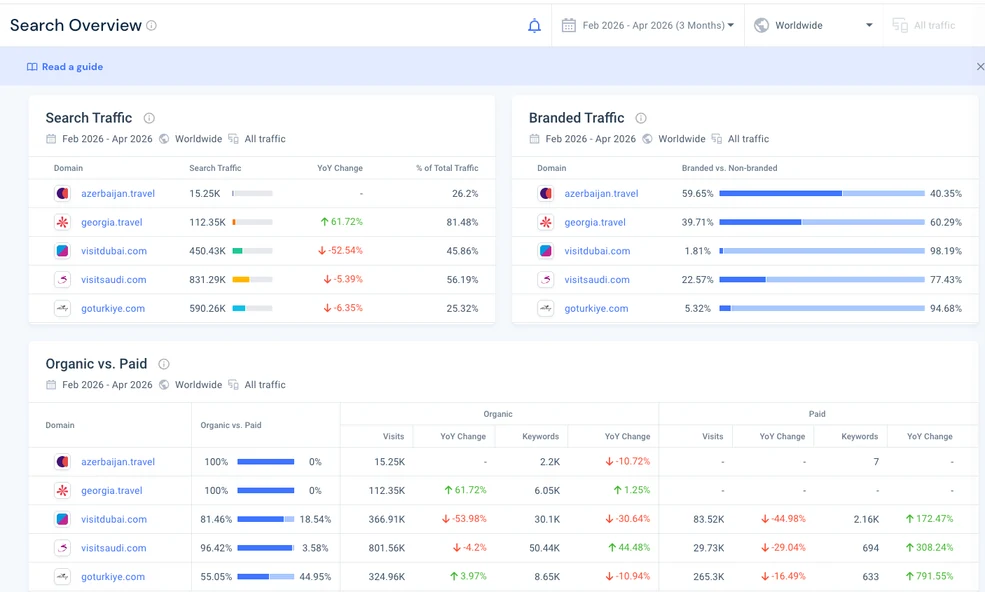This screenshot has height=592, width=985.
Task: Click info icon beside Organic vs. Paid title
Action: [164, 364]
